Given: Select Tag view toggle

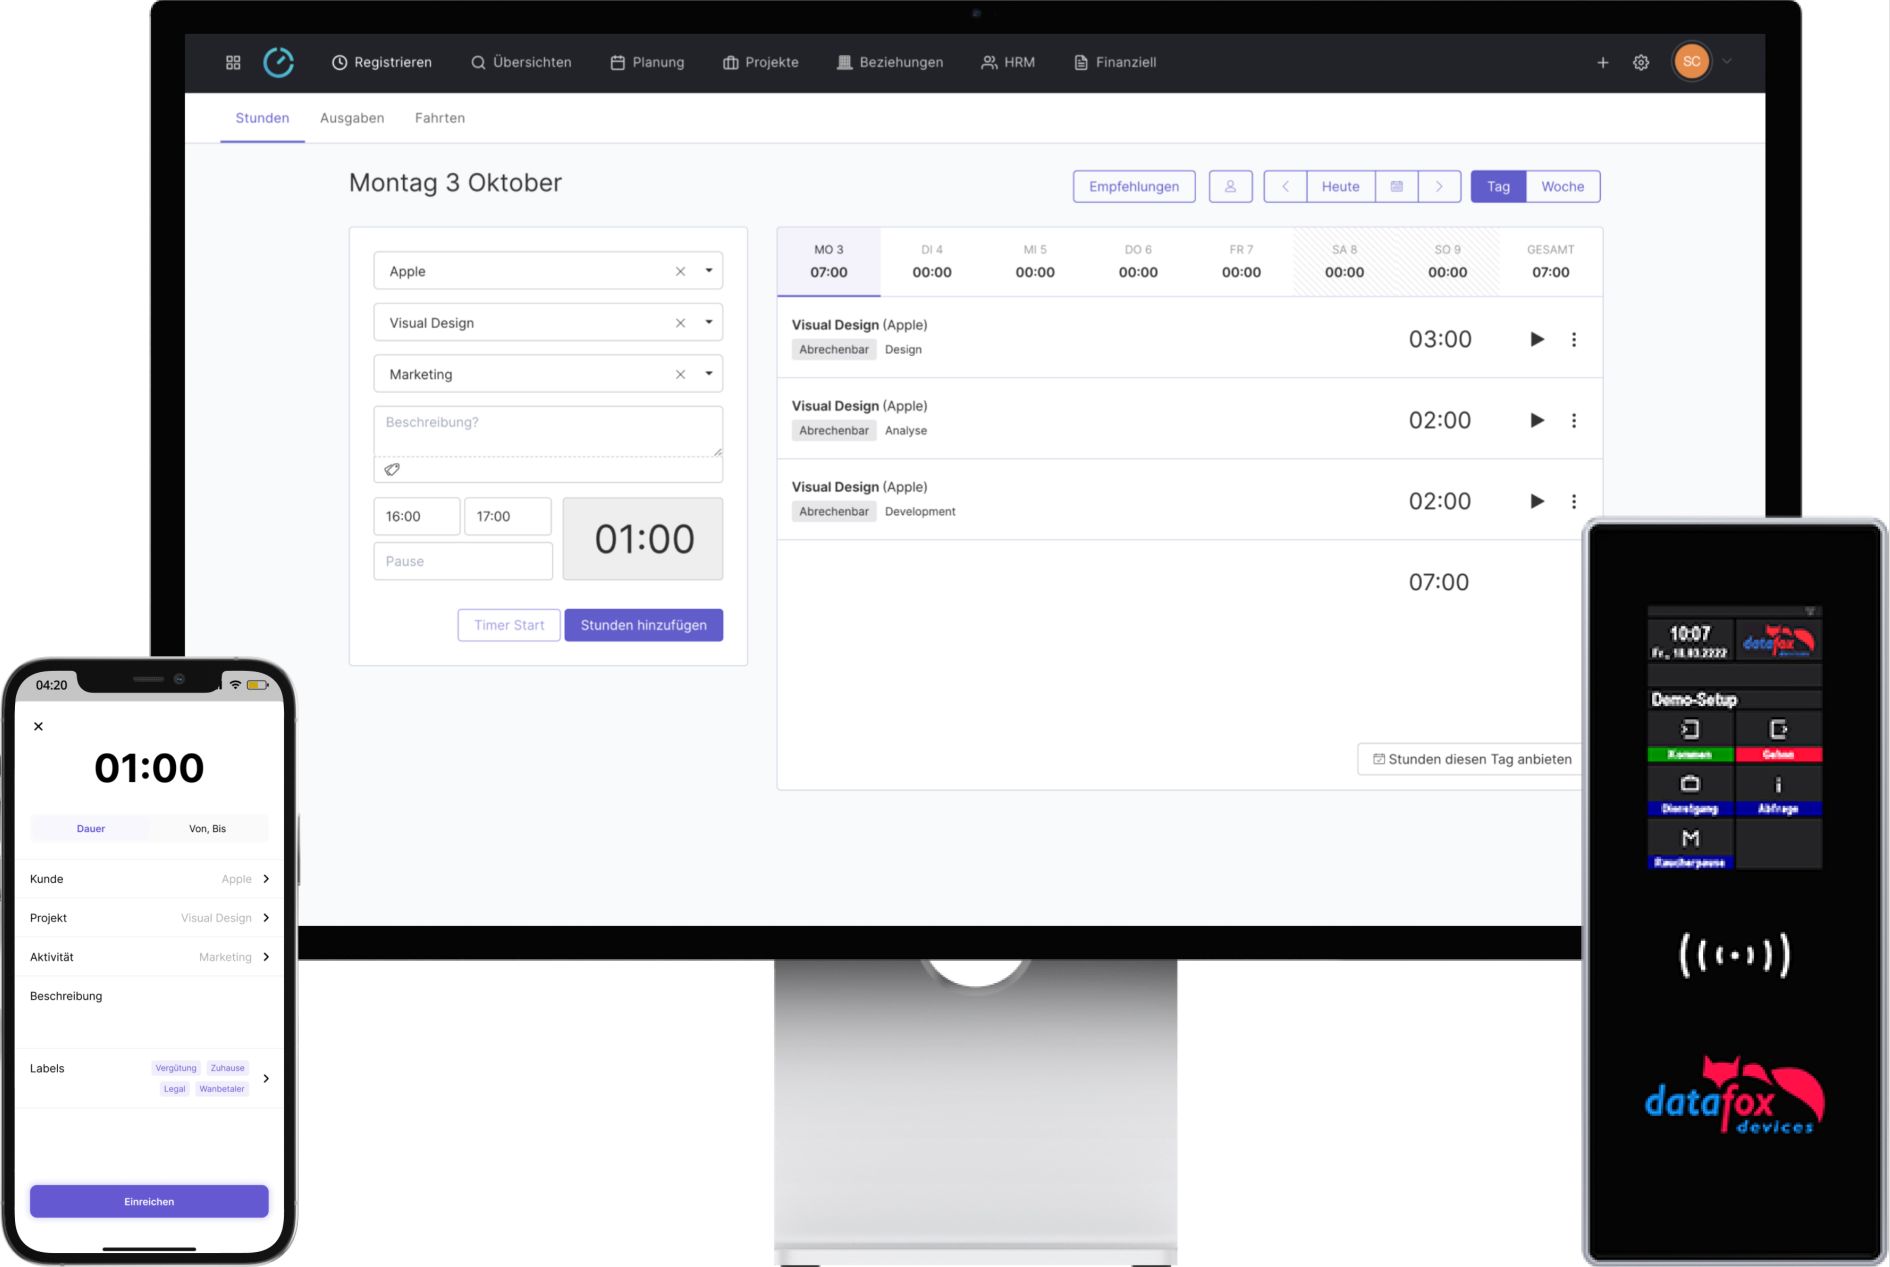Looking at the screenshot, I should 1497,186.
